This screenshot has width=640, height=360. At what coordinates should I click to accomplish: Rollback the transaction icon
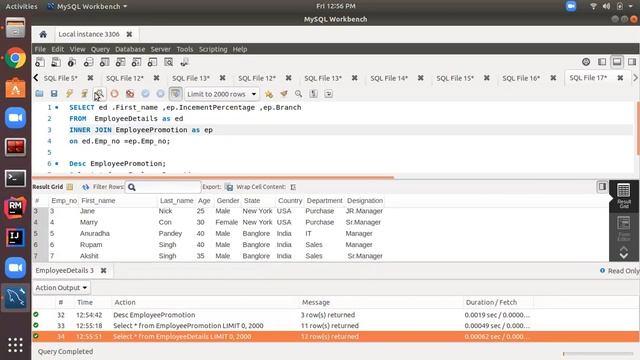(x=160, y=93)
